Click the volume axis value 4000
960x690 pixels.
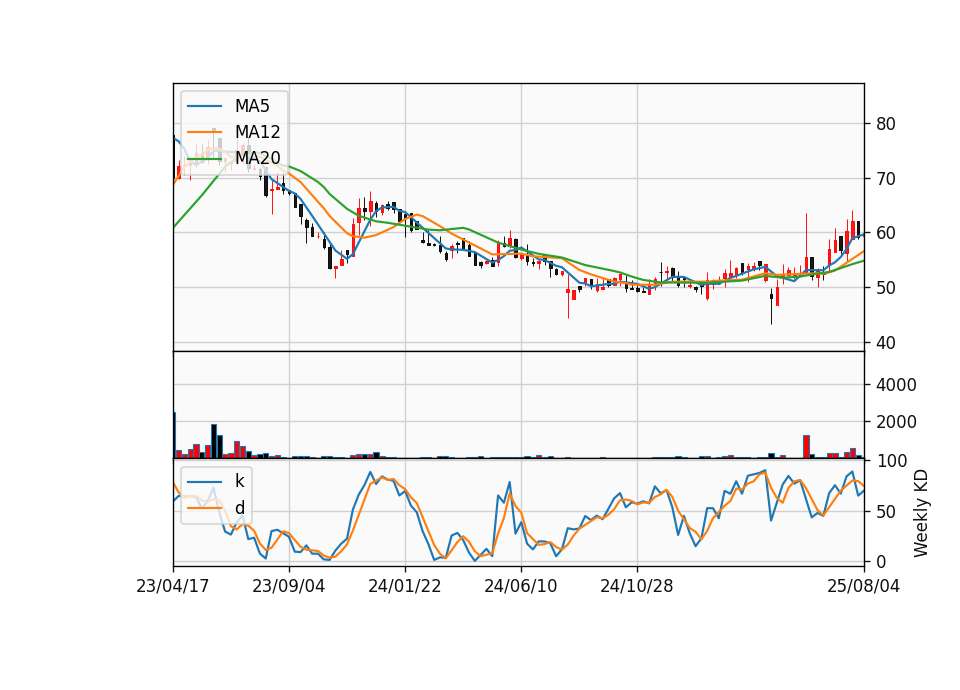894,385
